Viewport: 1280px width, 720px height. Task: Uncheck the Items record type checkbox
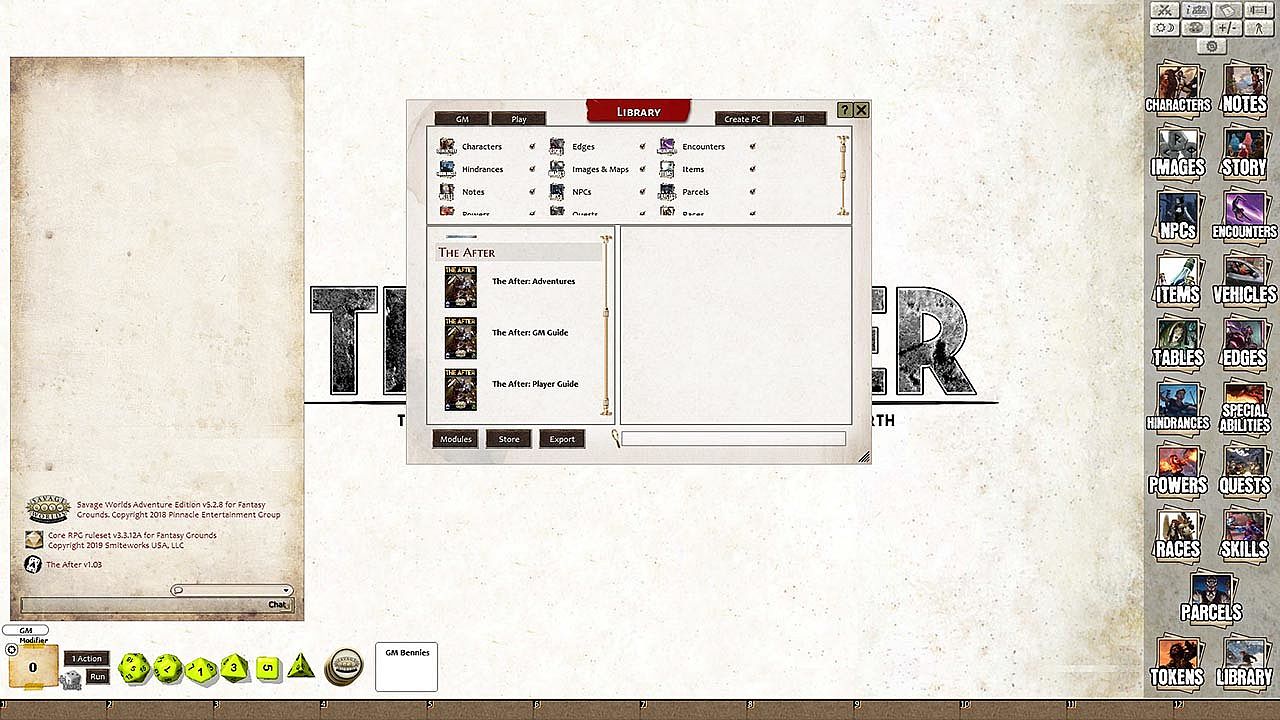(x=752, y=169)
